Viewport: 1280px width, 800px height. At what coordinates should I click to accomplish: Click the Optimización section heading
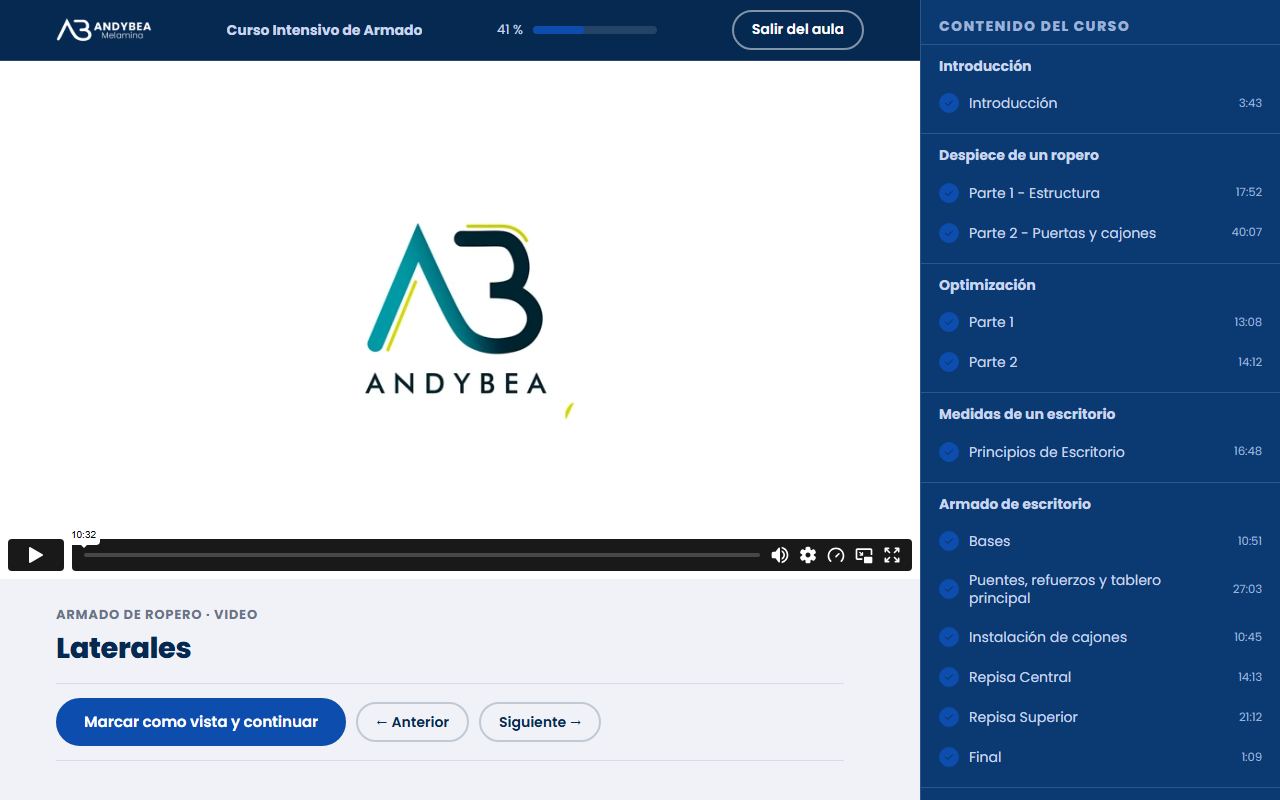[987, 285]
